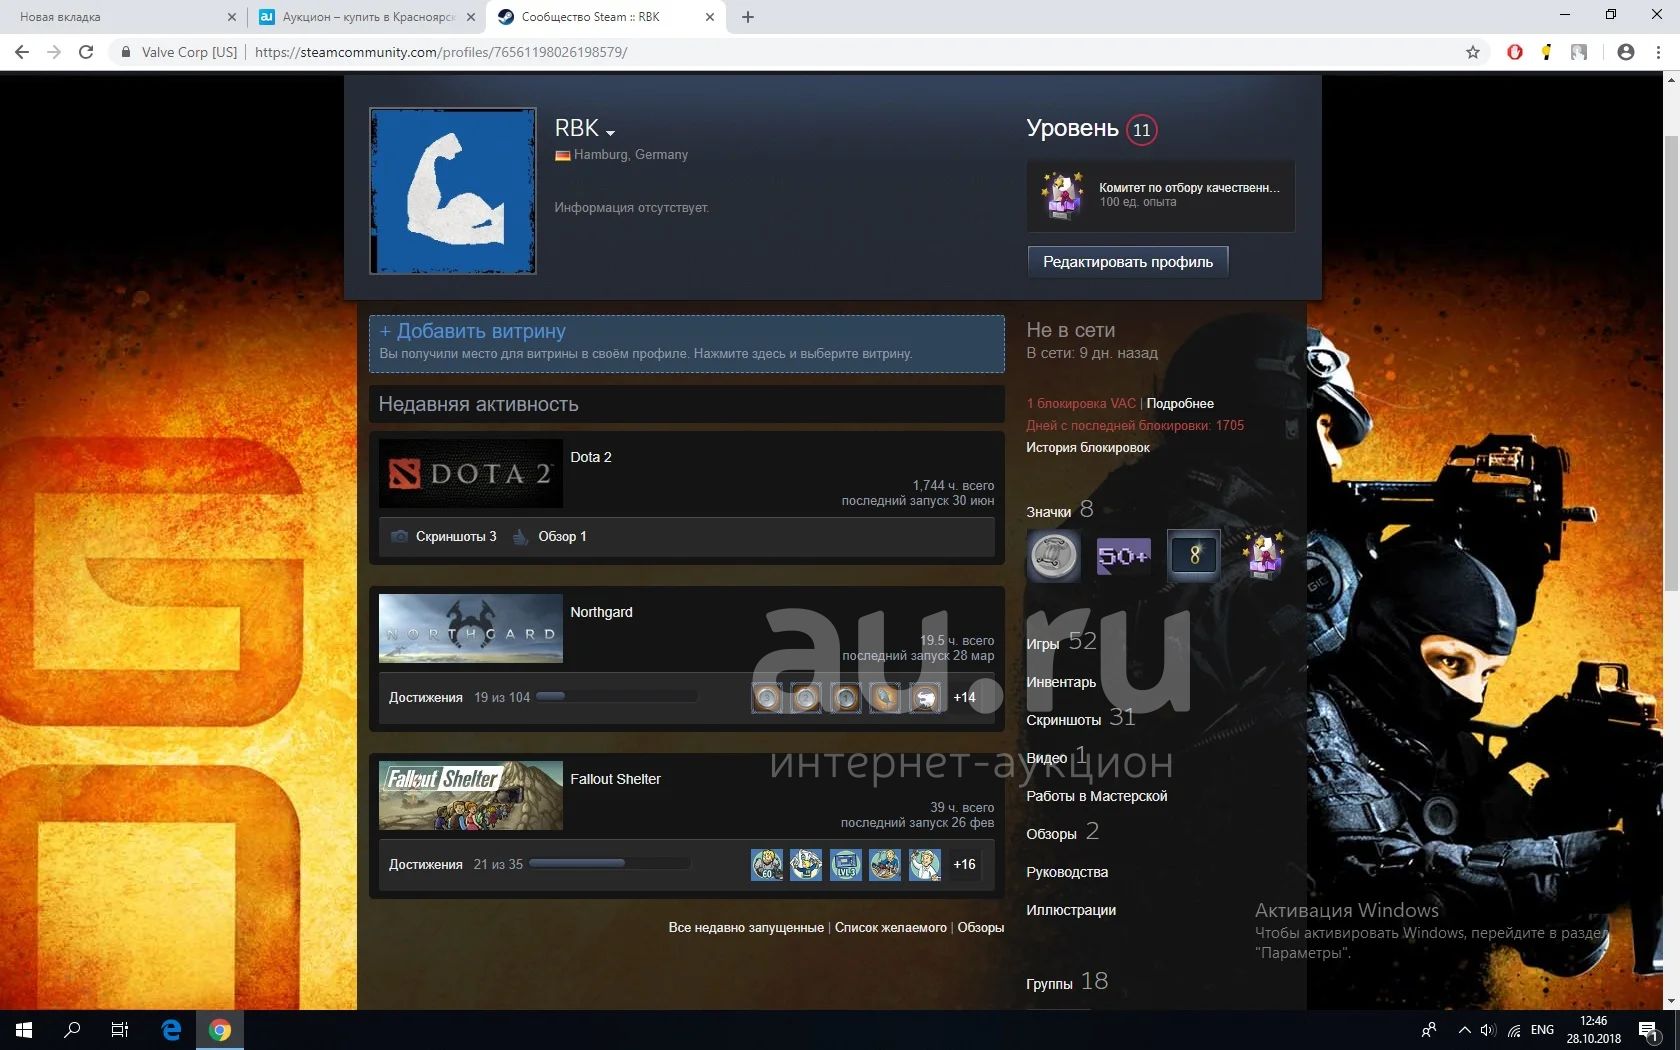
Task: Open a new browser tab with plus
Action: [748, 17]
